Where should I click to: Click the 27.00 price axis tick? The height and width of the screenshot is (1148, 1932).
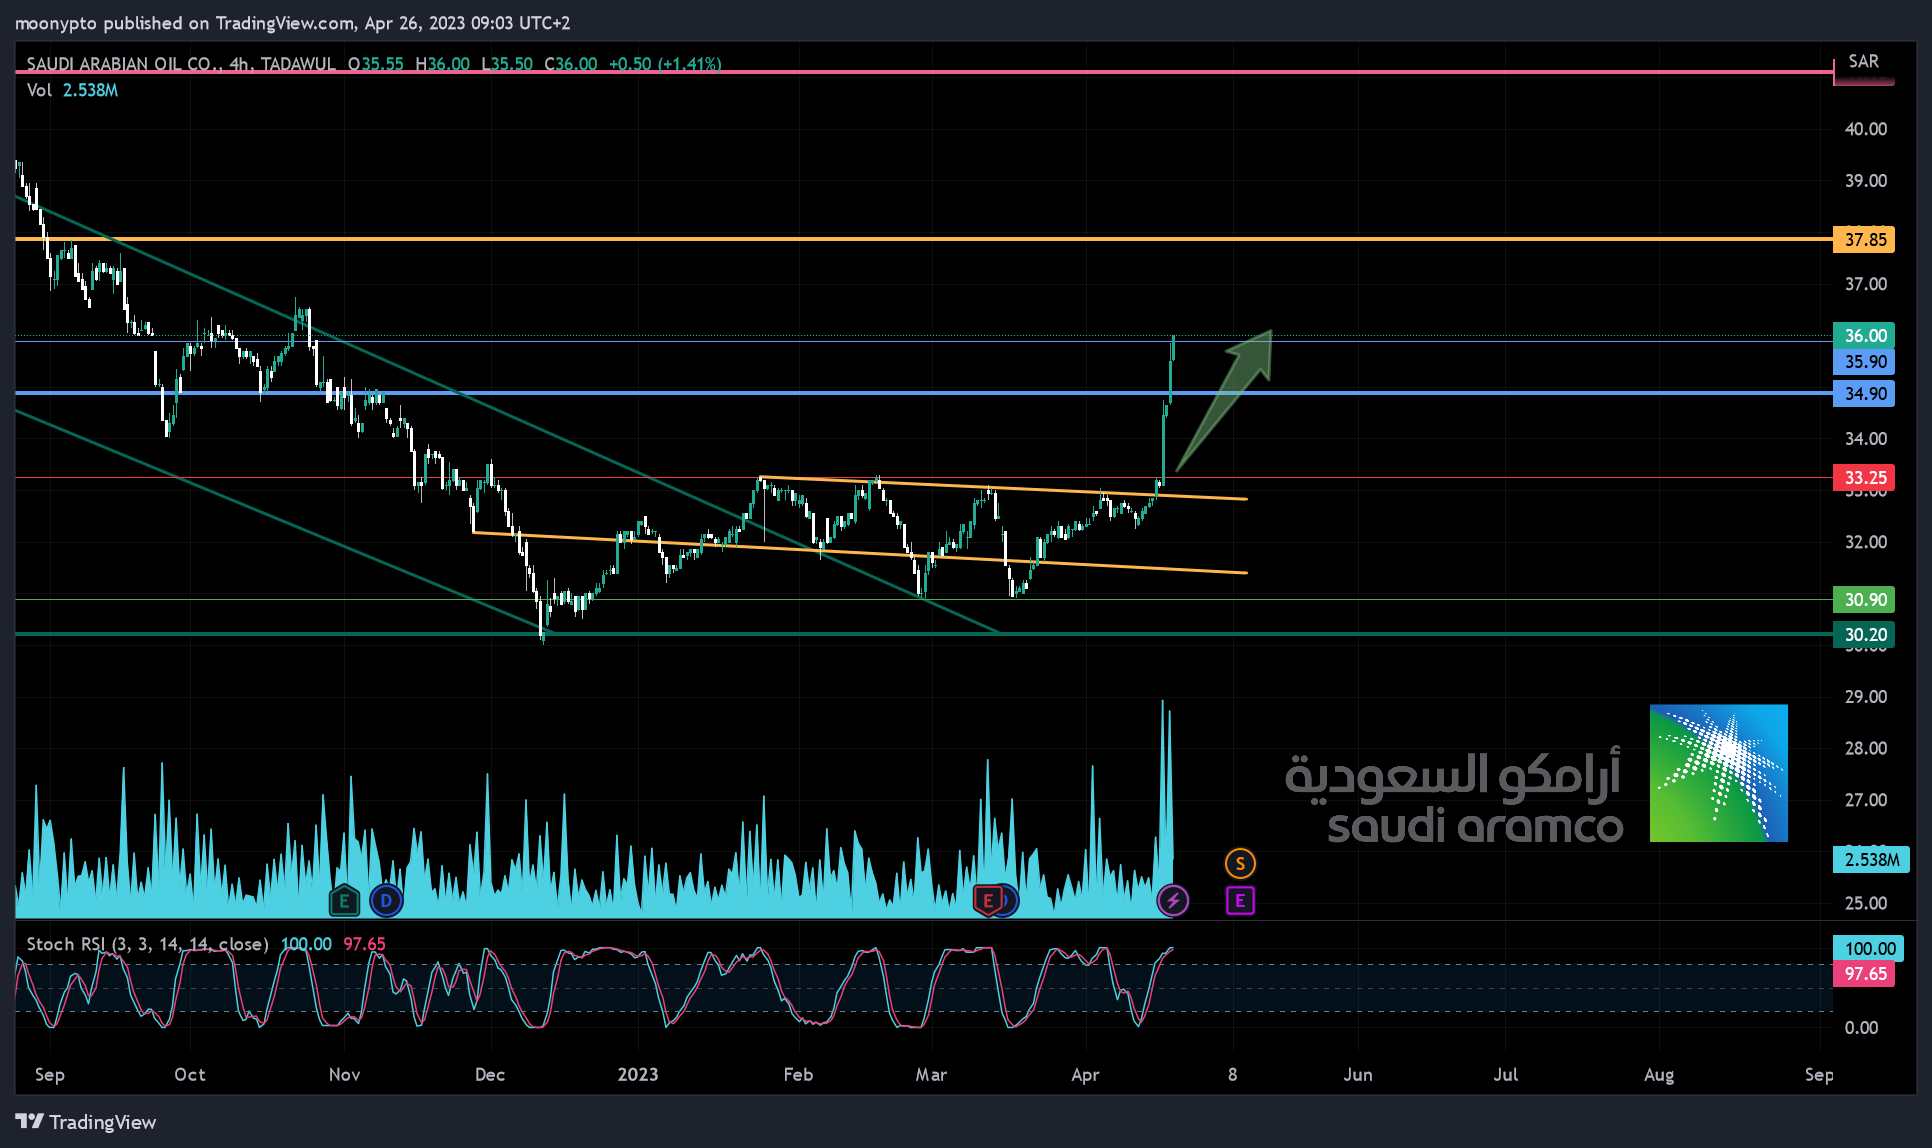coord(1865,800)
